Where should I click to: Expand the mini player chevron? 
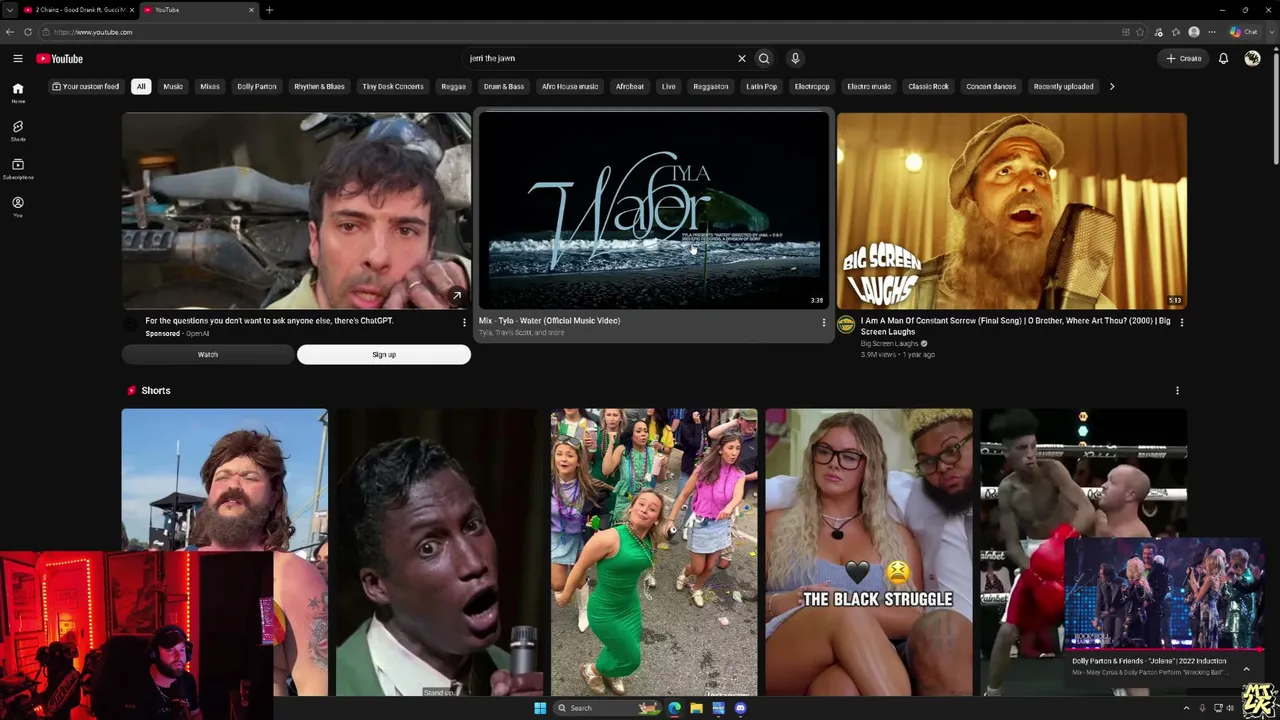pos(1246,668)
